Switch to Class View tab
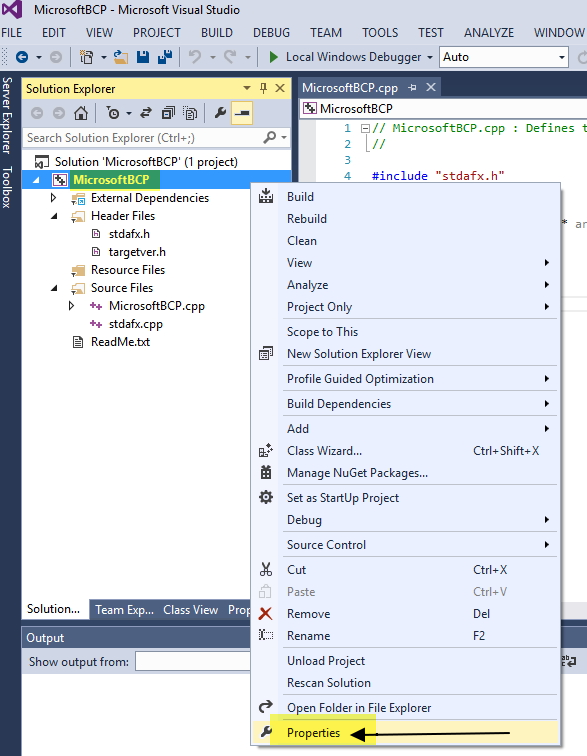This screenshot has height=756, width=587. pos(191,610)
